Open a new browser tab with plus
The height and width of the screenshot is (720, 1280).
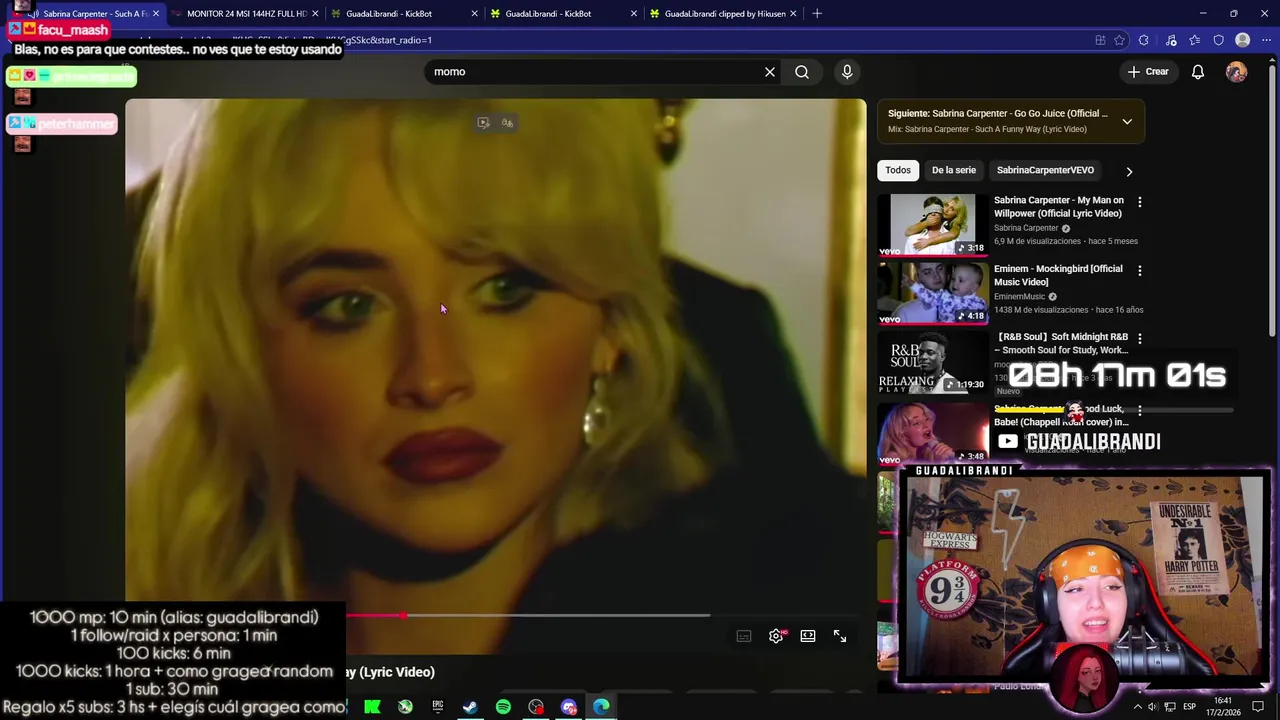pos(817,14)
